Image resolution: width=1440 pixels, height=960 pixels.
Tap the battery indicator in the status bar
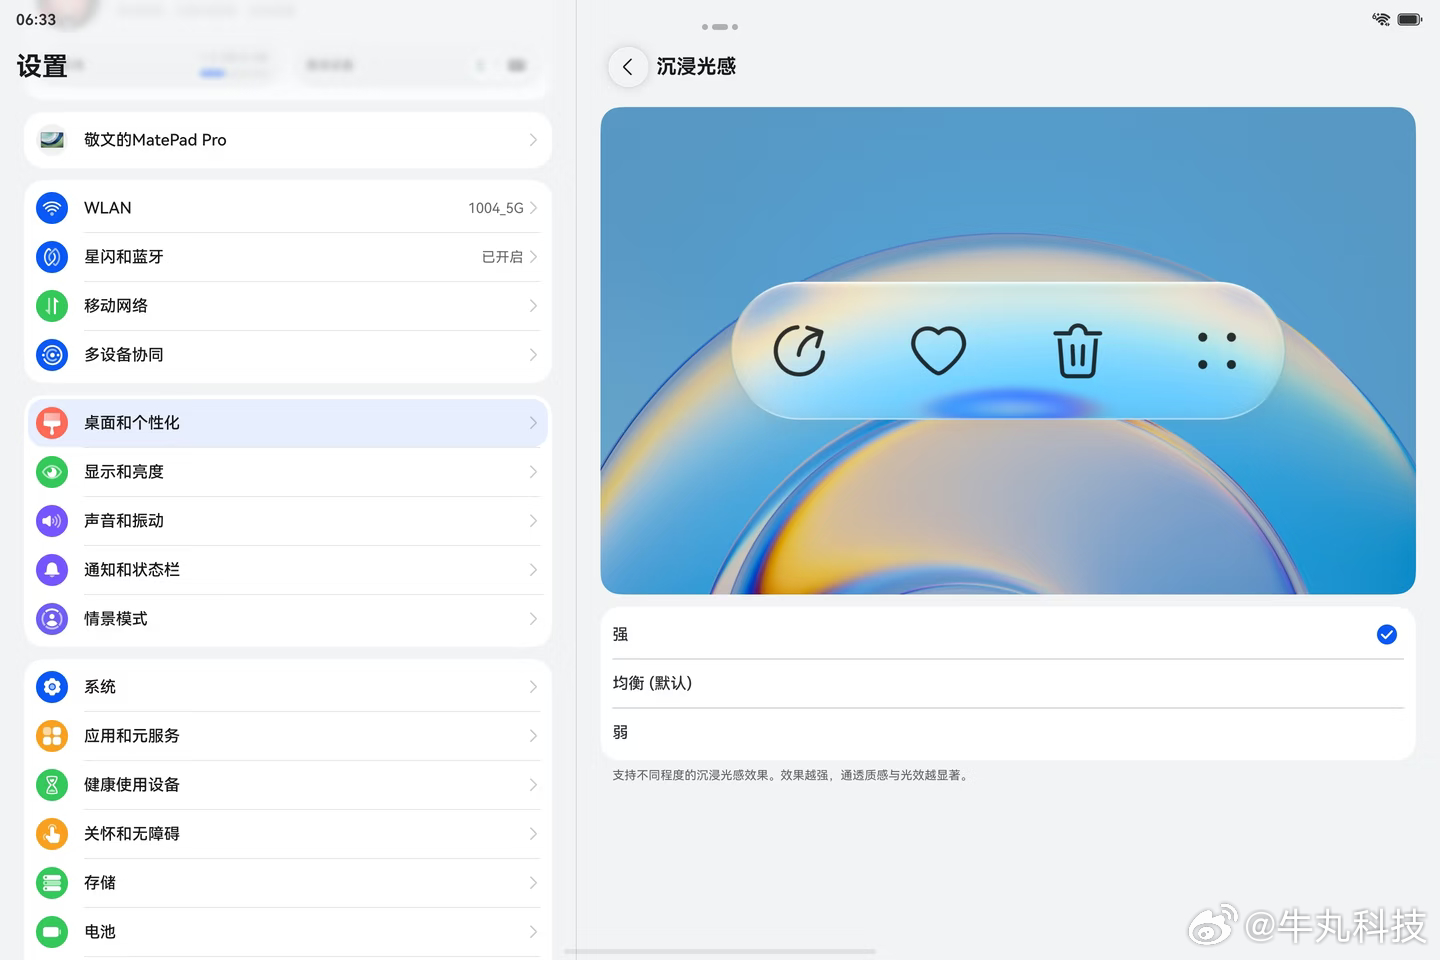point(1410,19)
